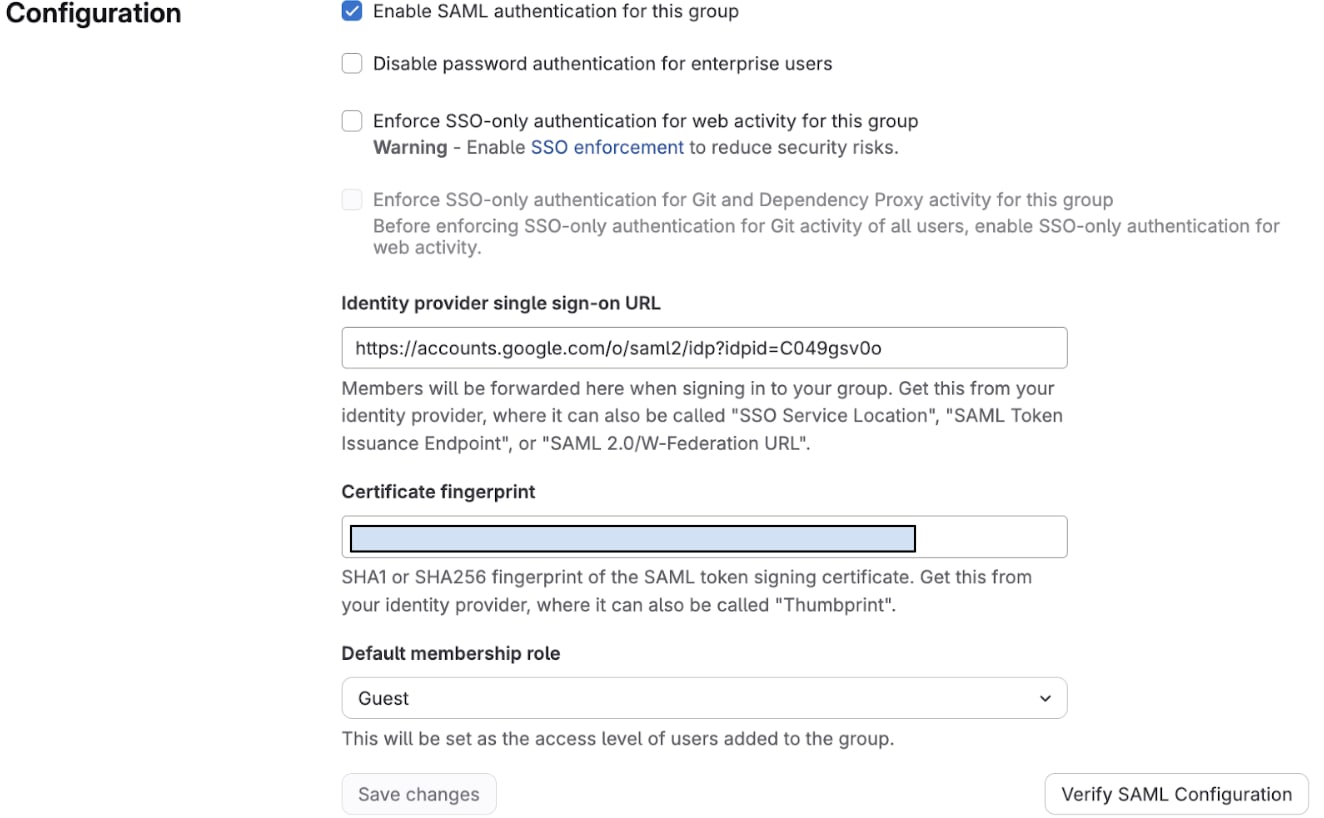Click the Warning text under SSO enforcement
The width and height of the screenshot is (1324, 818).
coord(409,146)
